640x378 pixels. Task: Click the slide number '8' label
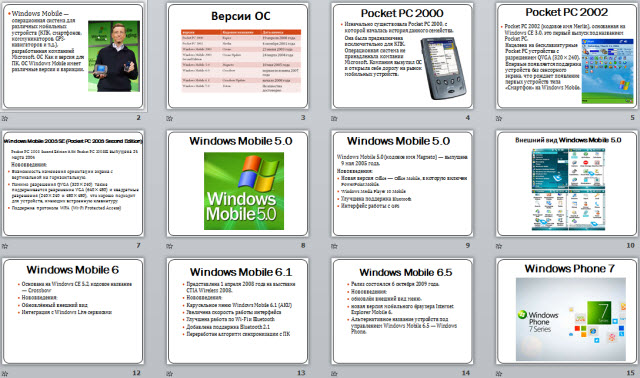(303, 245)
